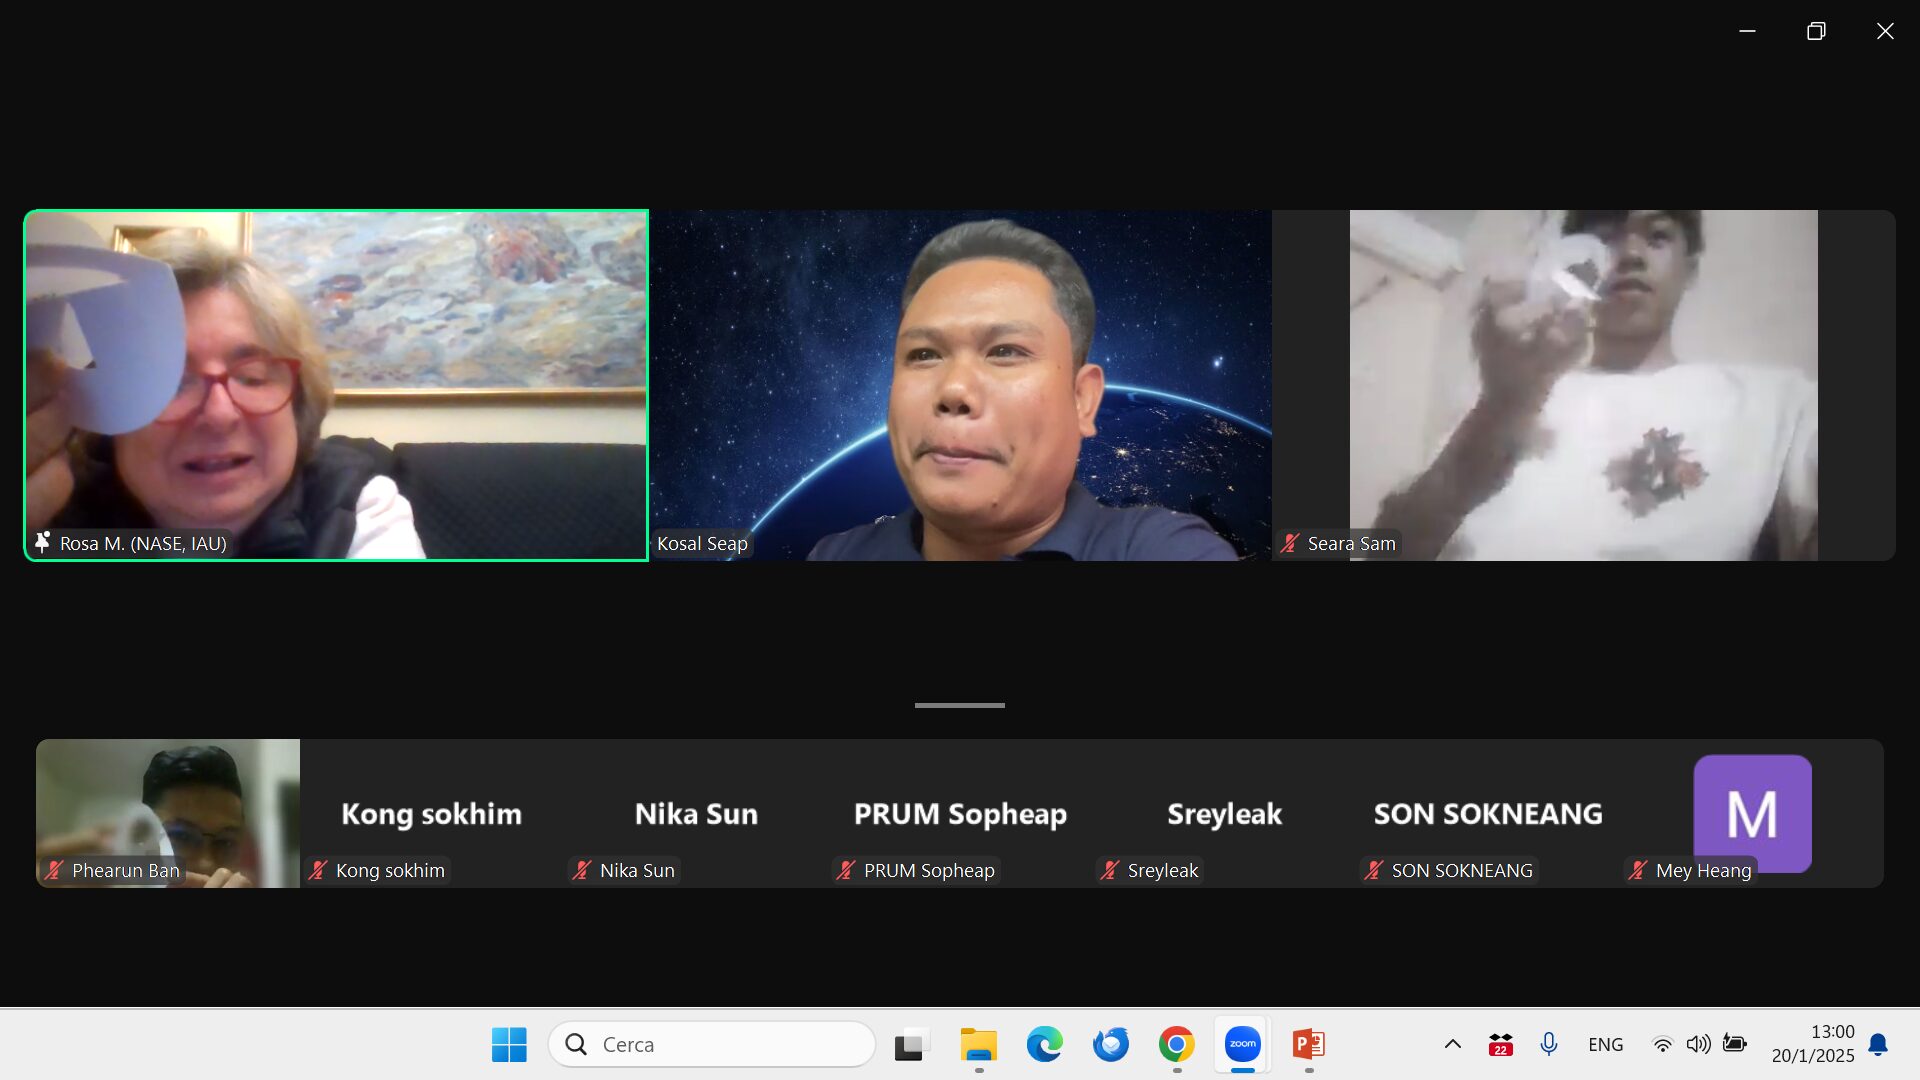Select the PRUM Sopheap participant tile
1920x1080 pixels.
click(960, 813)
